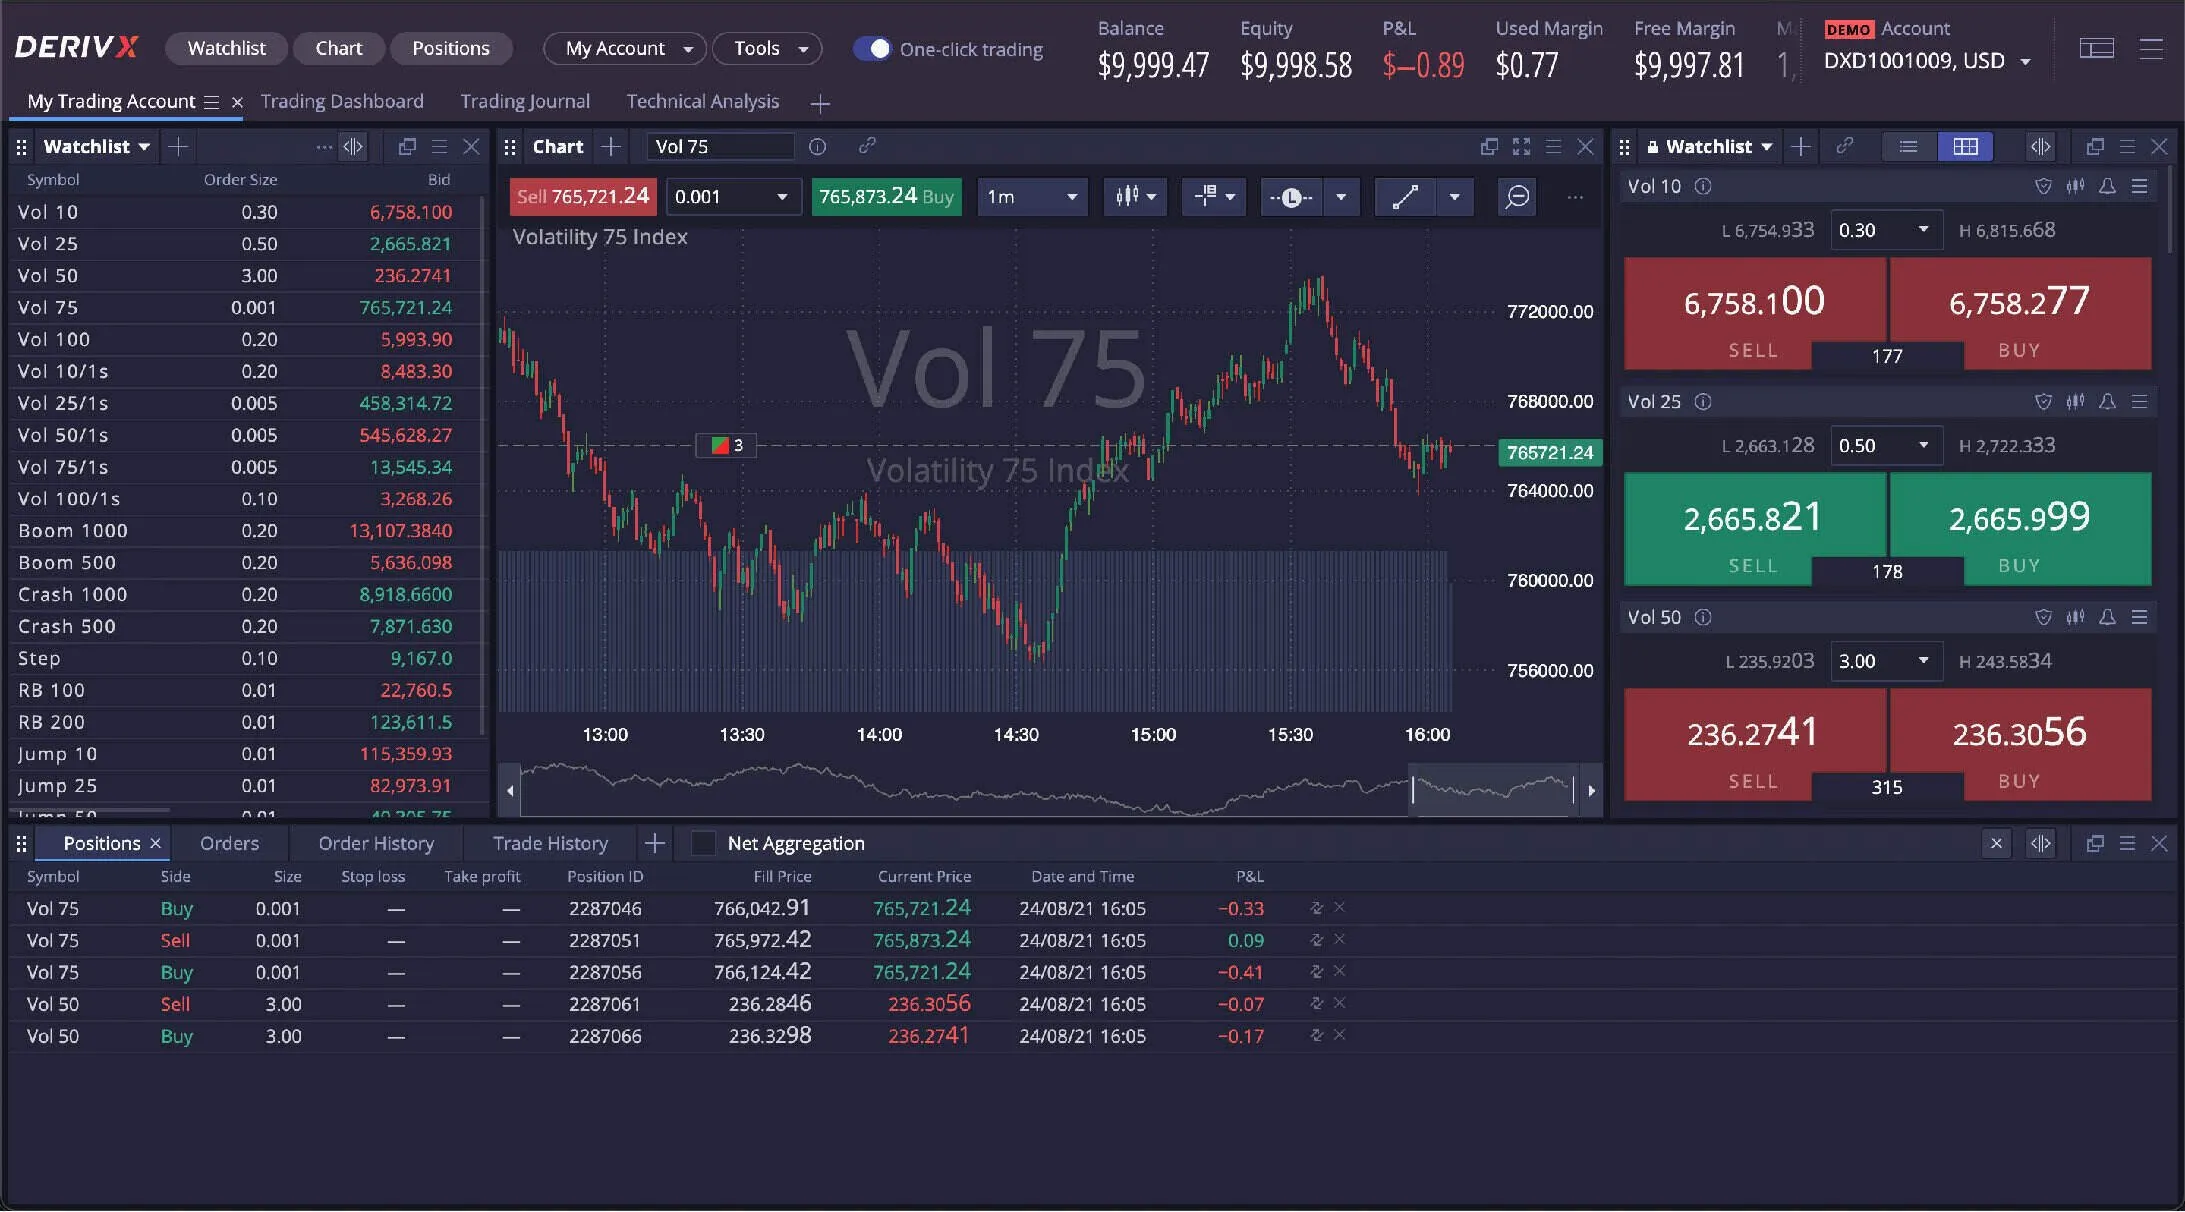The image size is (2185, 1212).
Task: Click the shield icon on Vol 25 card
Action: tap(2043, 401)
